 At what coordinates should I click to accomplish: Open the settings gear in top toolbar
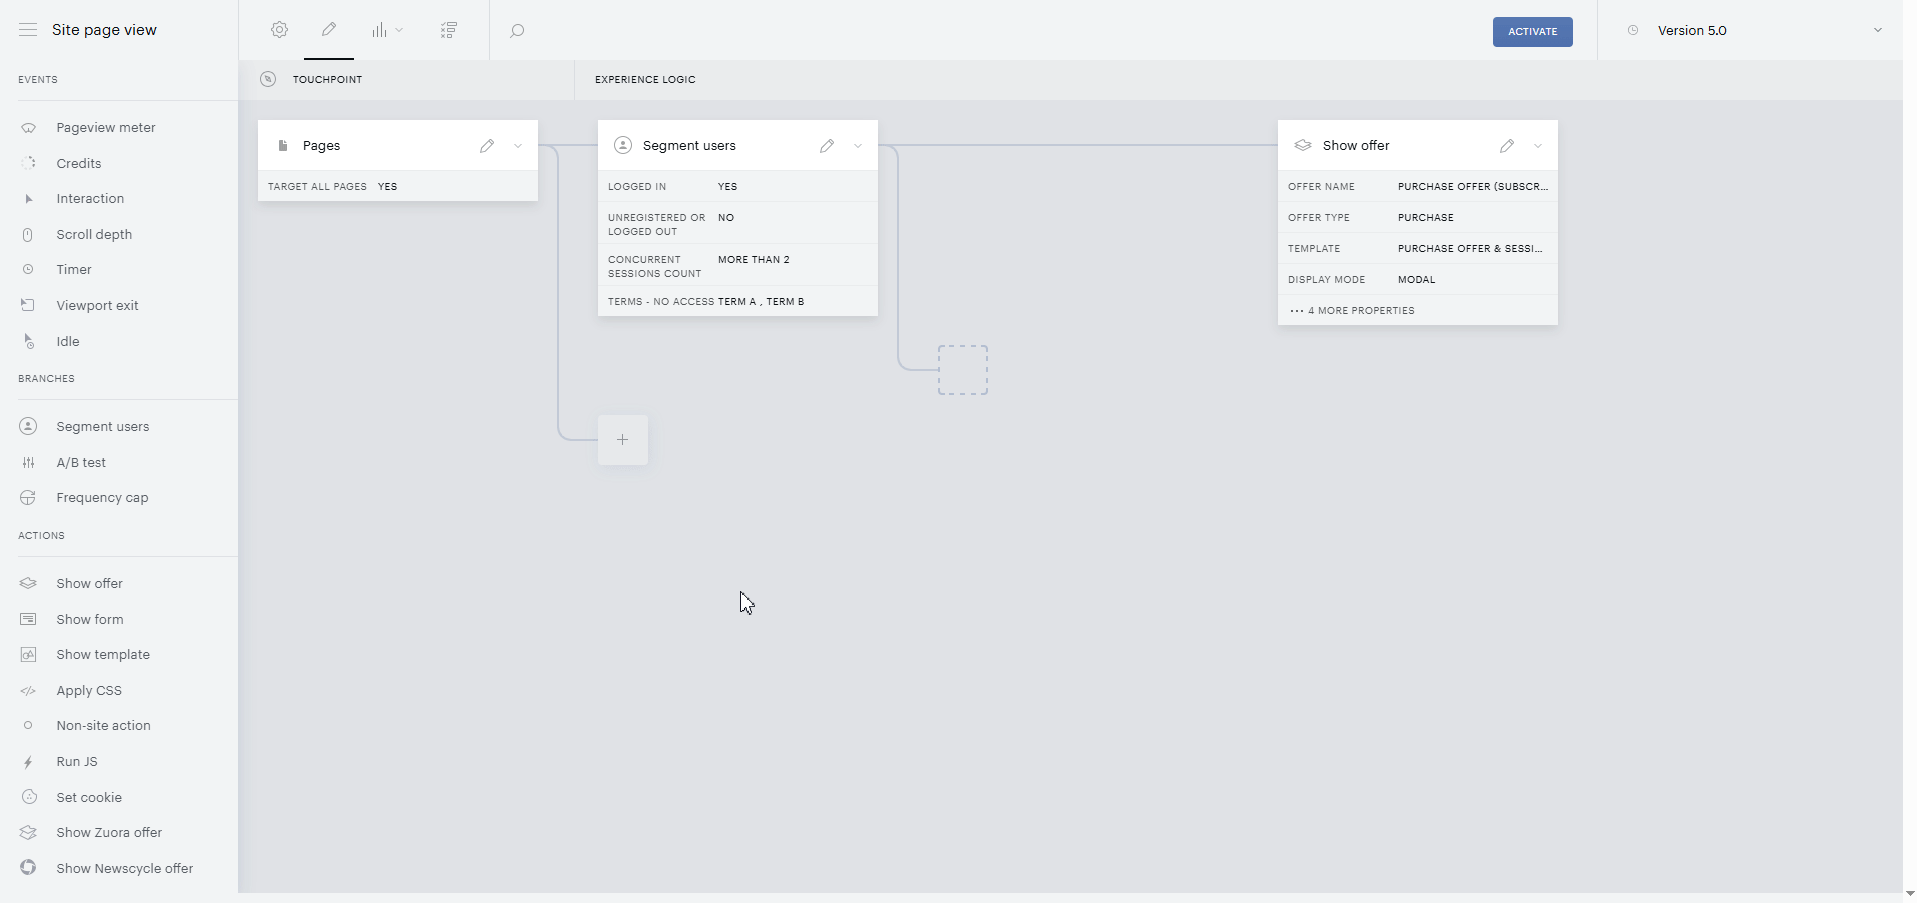point(279,30)
